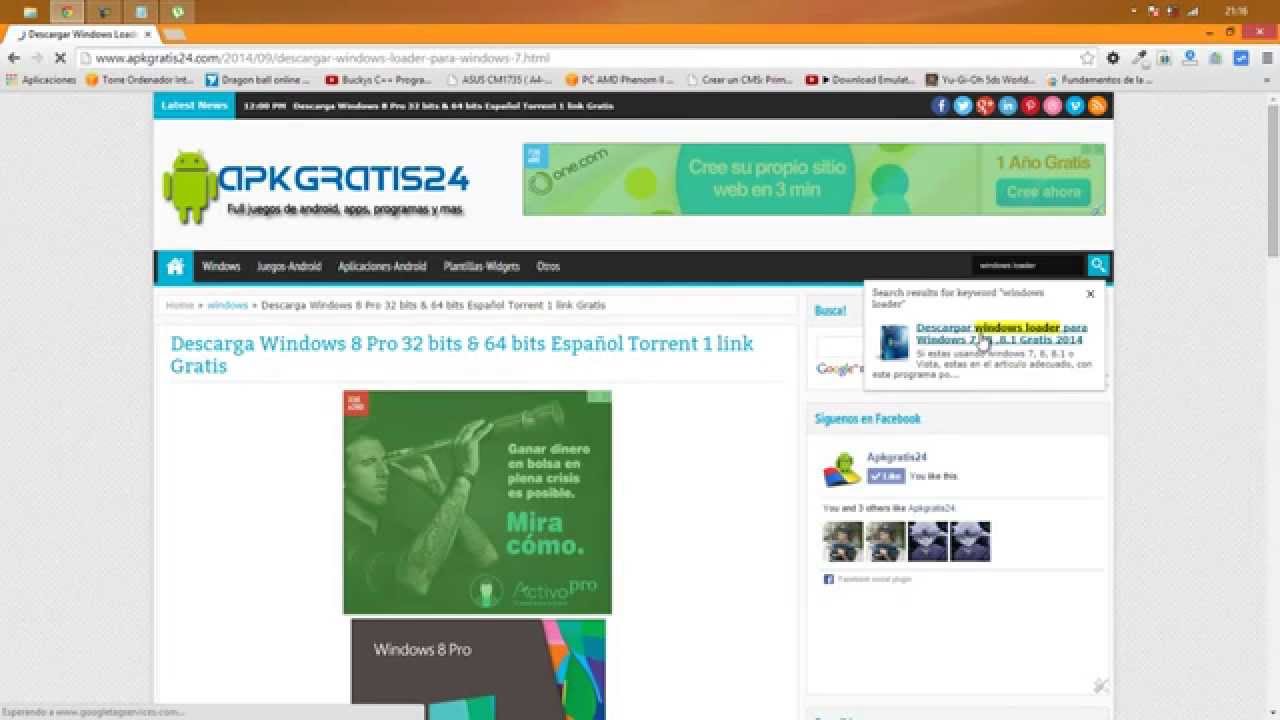
Task: Show more bookmarks with the chevron
Action: pyautogui.click(x=1267, y=80)
